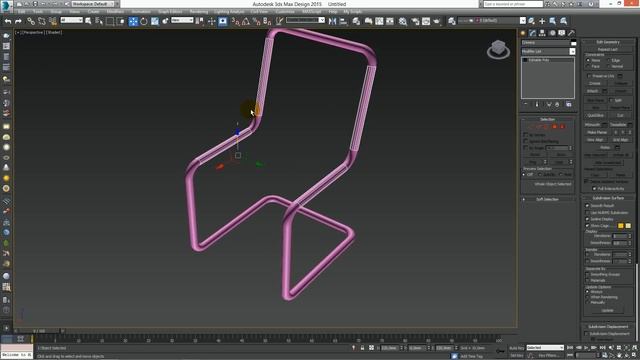The height and width of the screenshot is (360, 640).
Task: Open the Graph Editors menu
Action: [x=170, y=12]
